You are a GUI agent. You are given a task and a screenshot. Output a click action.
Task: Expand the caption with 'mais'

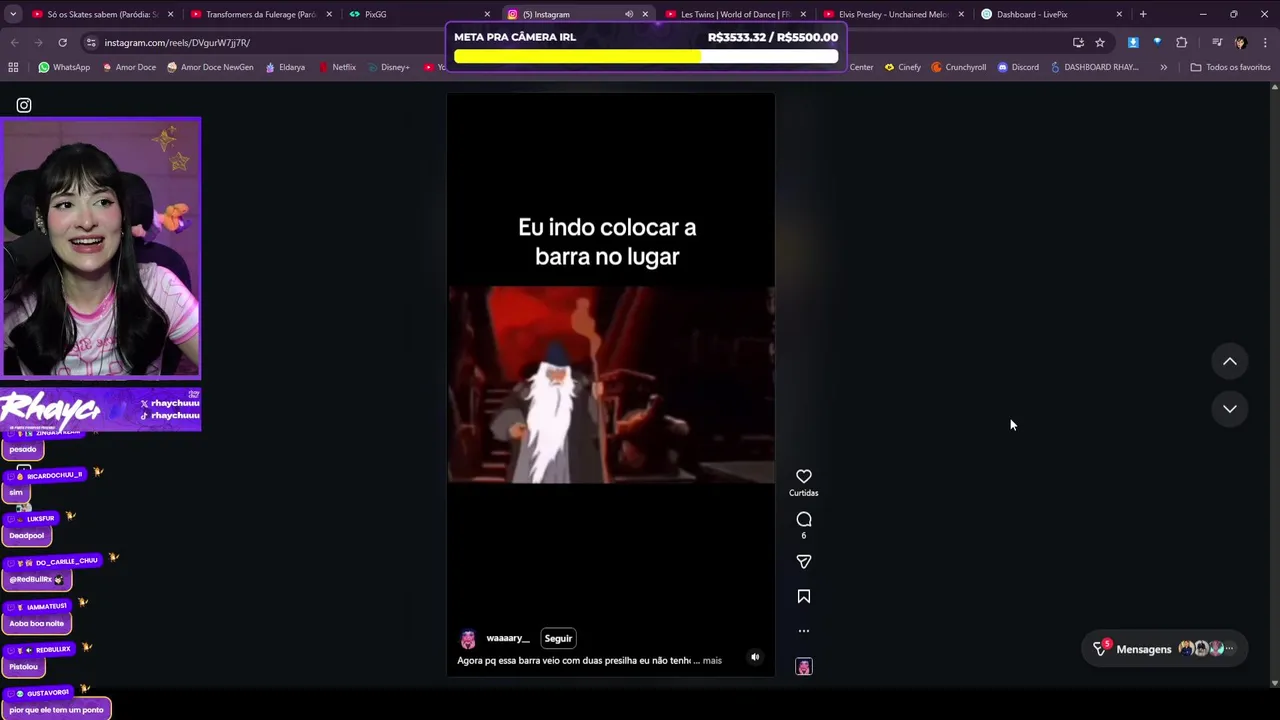tap(712, 660)
